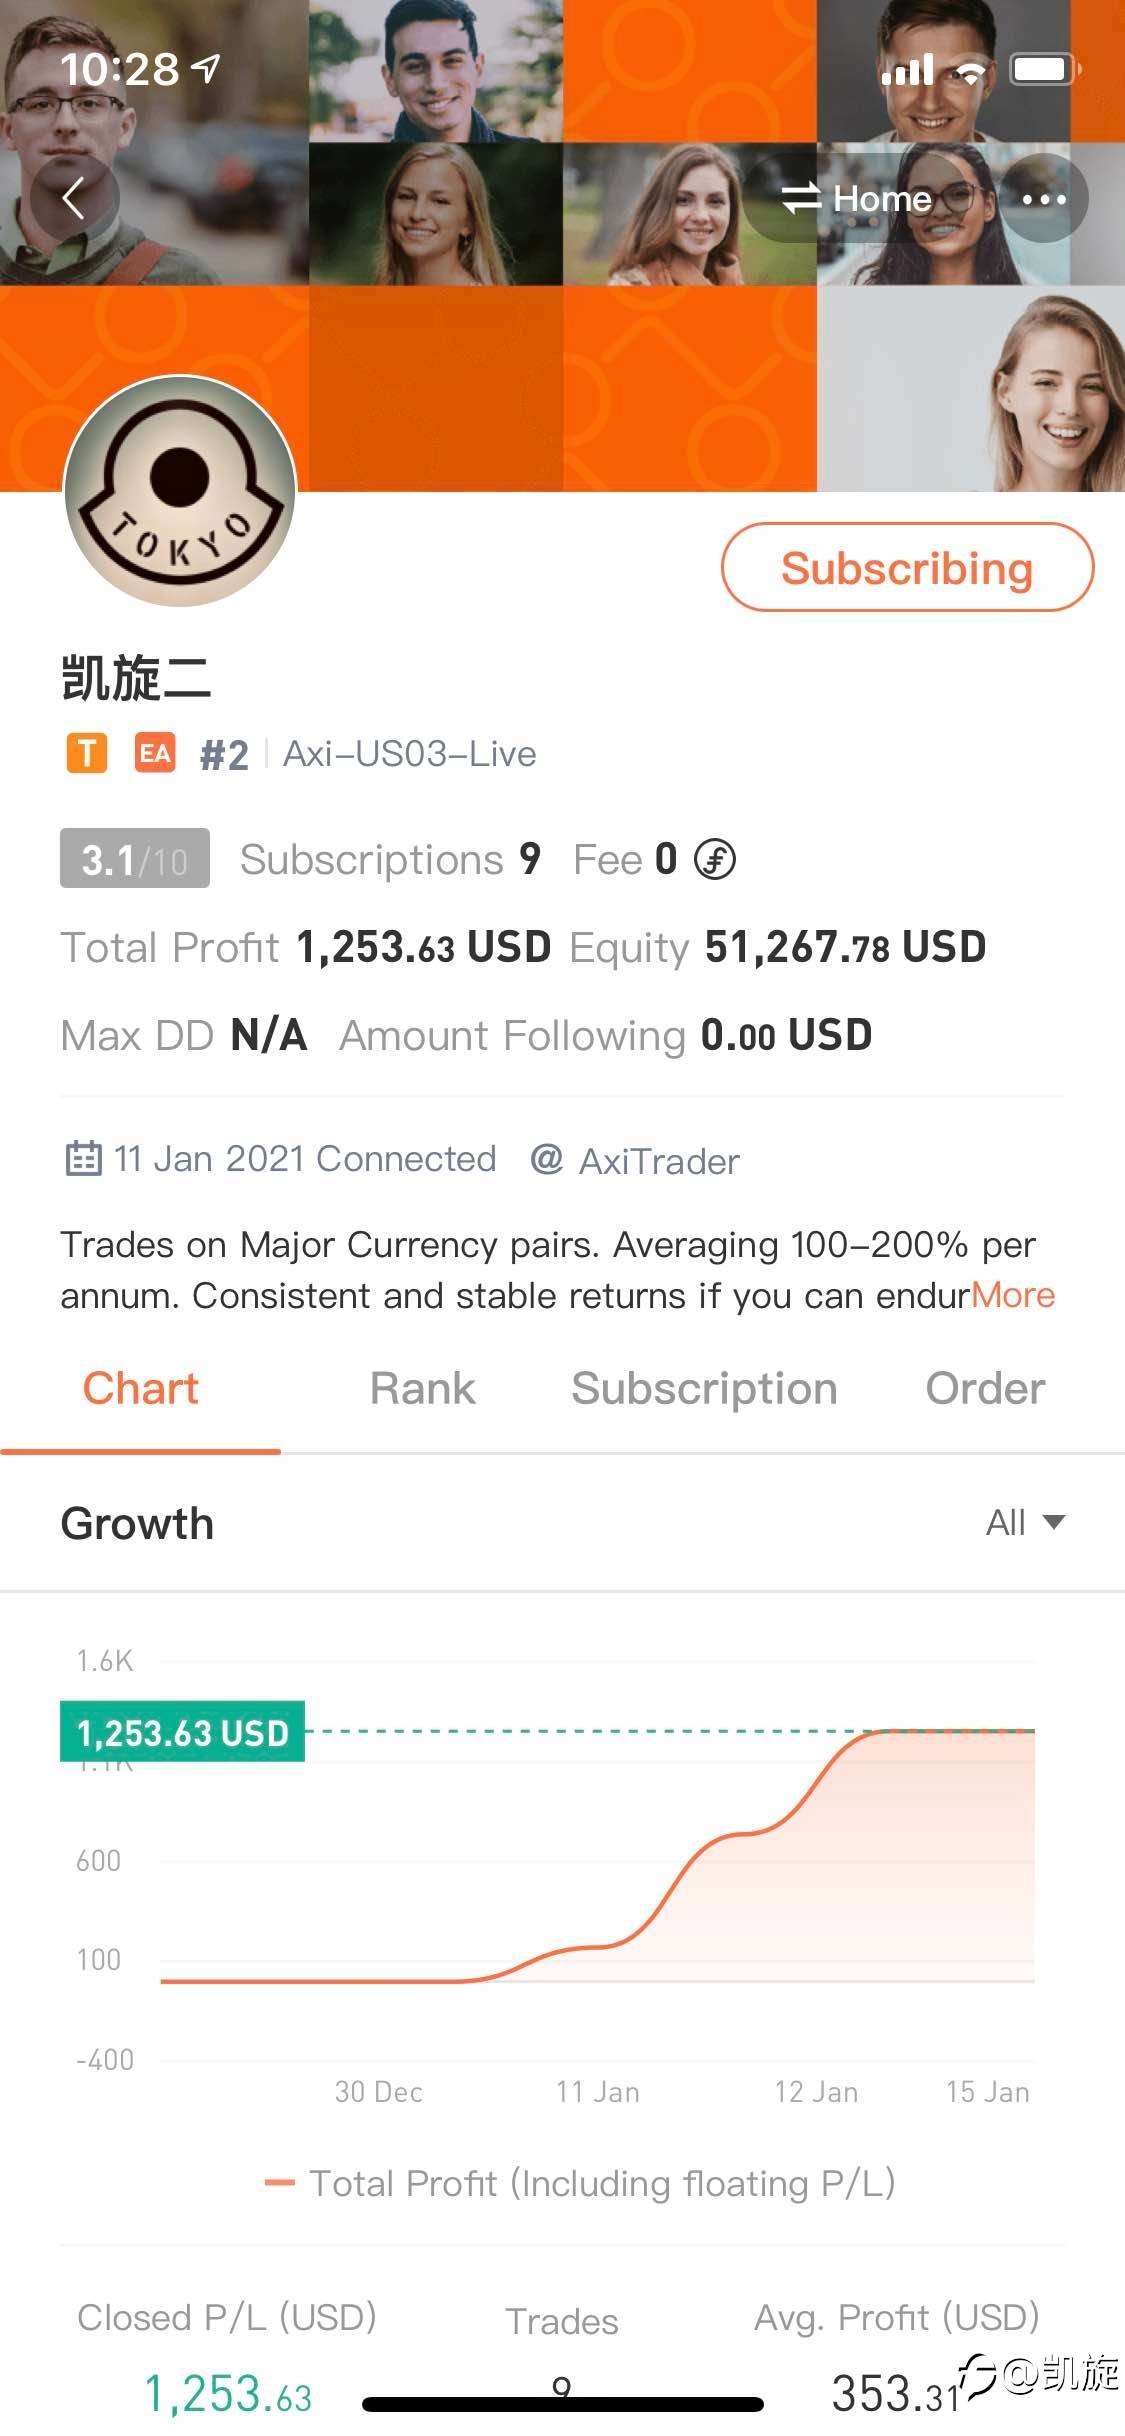Tap the @ broker icon
The image size is (1125, 2436).
[546, 1160]
